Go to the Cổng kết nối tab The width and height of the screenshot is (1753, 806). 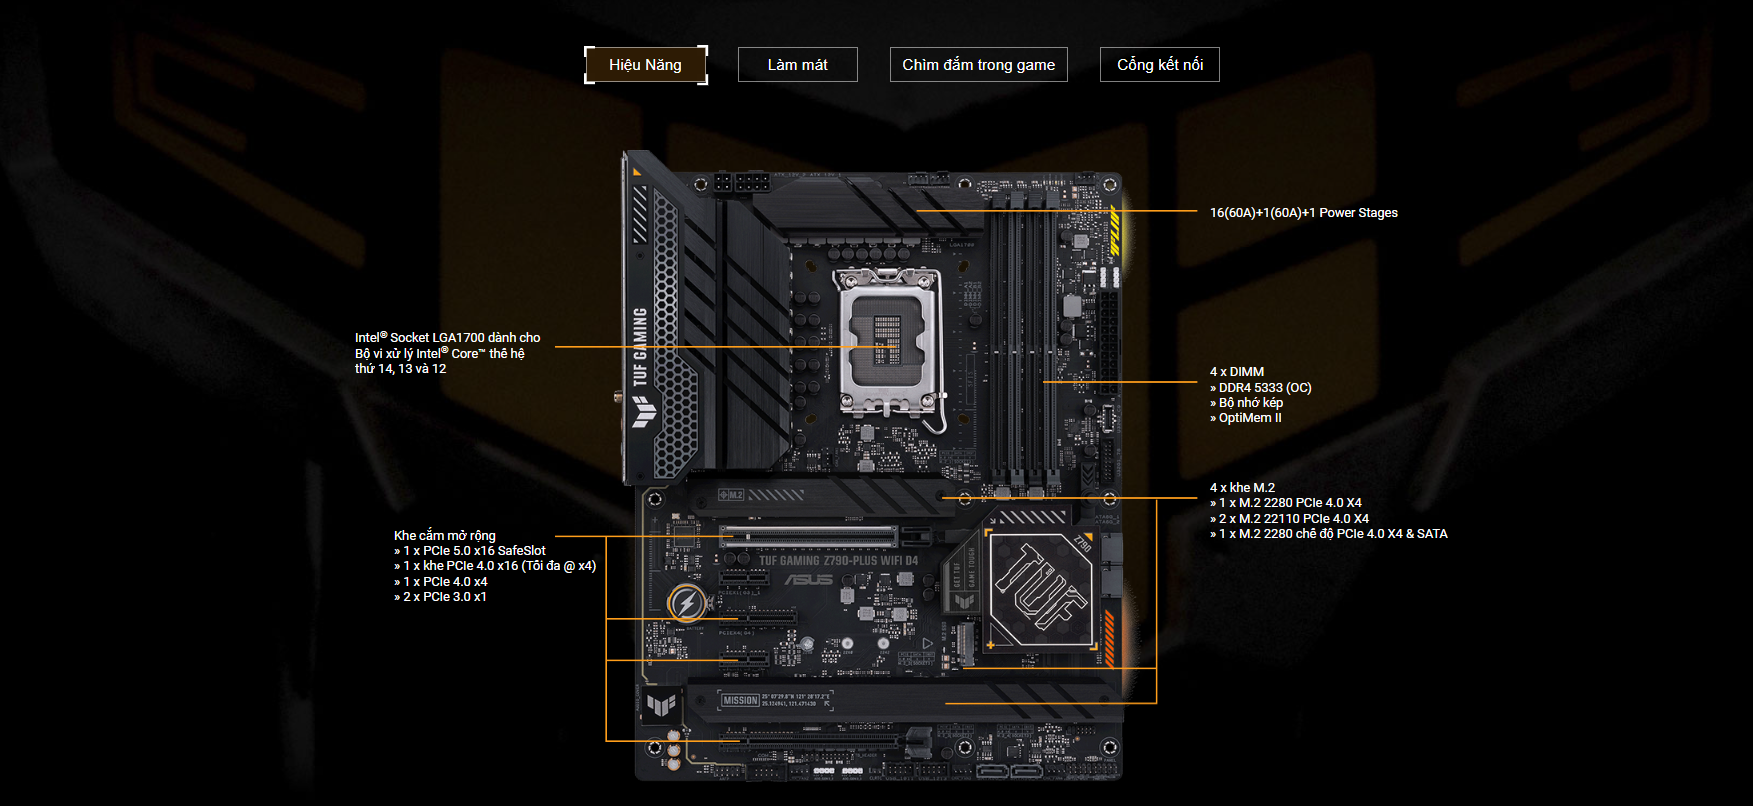1160,65
